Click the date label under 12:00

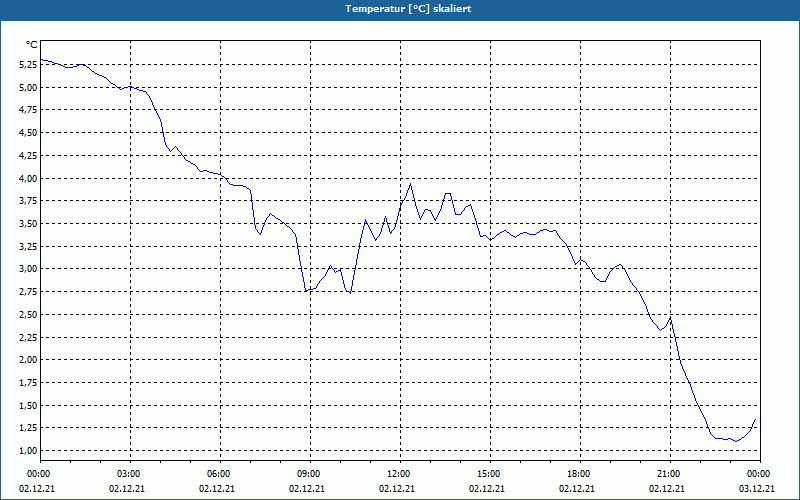point(396,489)
